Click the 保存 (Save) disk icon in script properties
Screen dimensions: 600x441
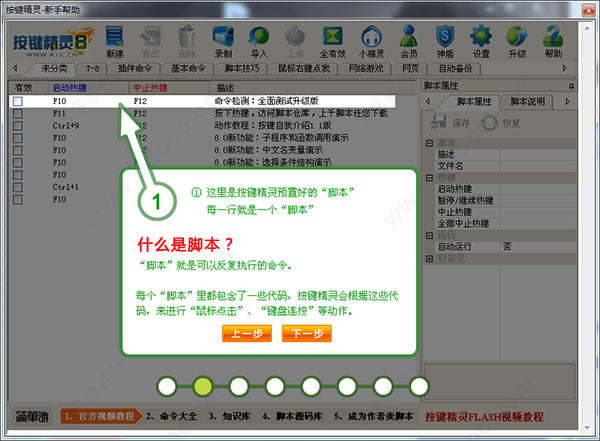coord(450,123)
